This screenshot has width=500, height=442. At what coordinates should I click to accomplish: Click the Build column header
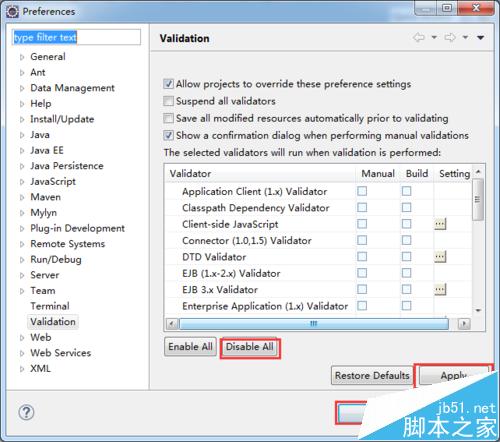(x=417, y=173)
